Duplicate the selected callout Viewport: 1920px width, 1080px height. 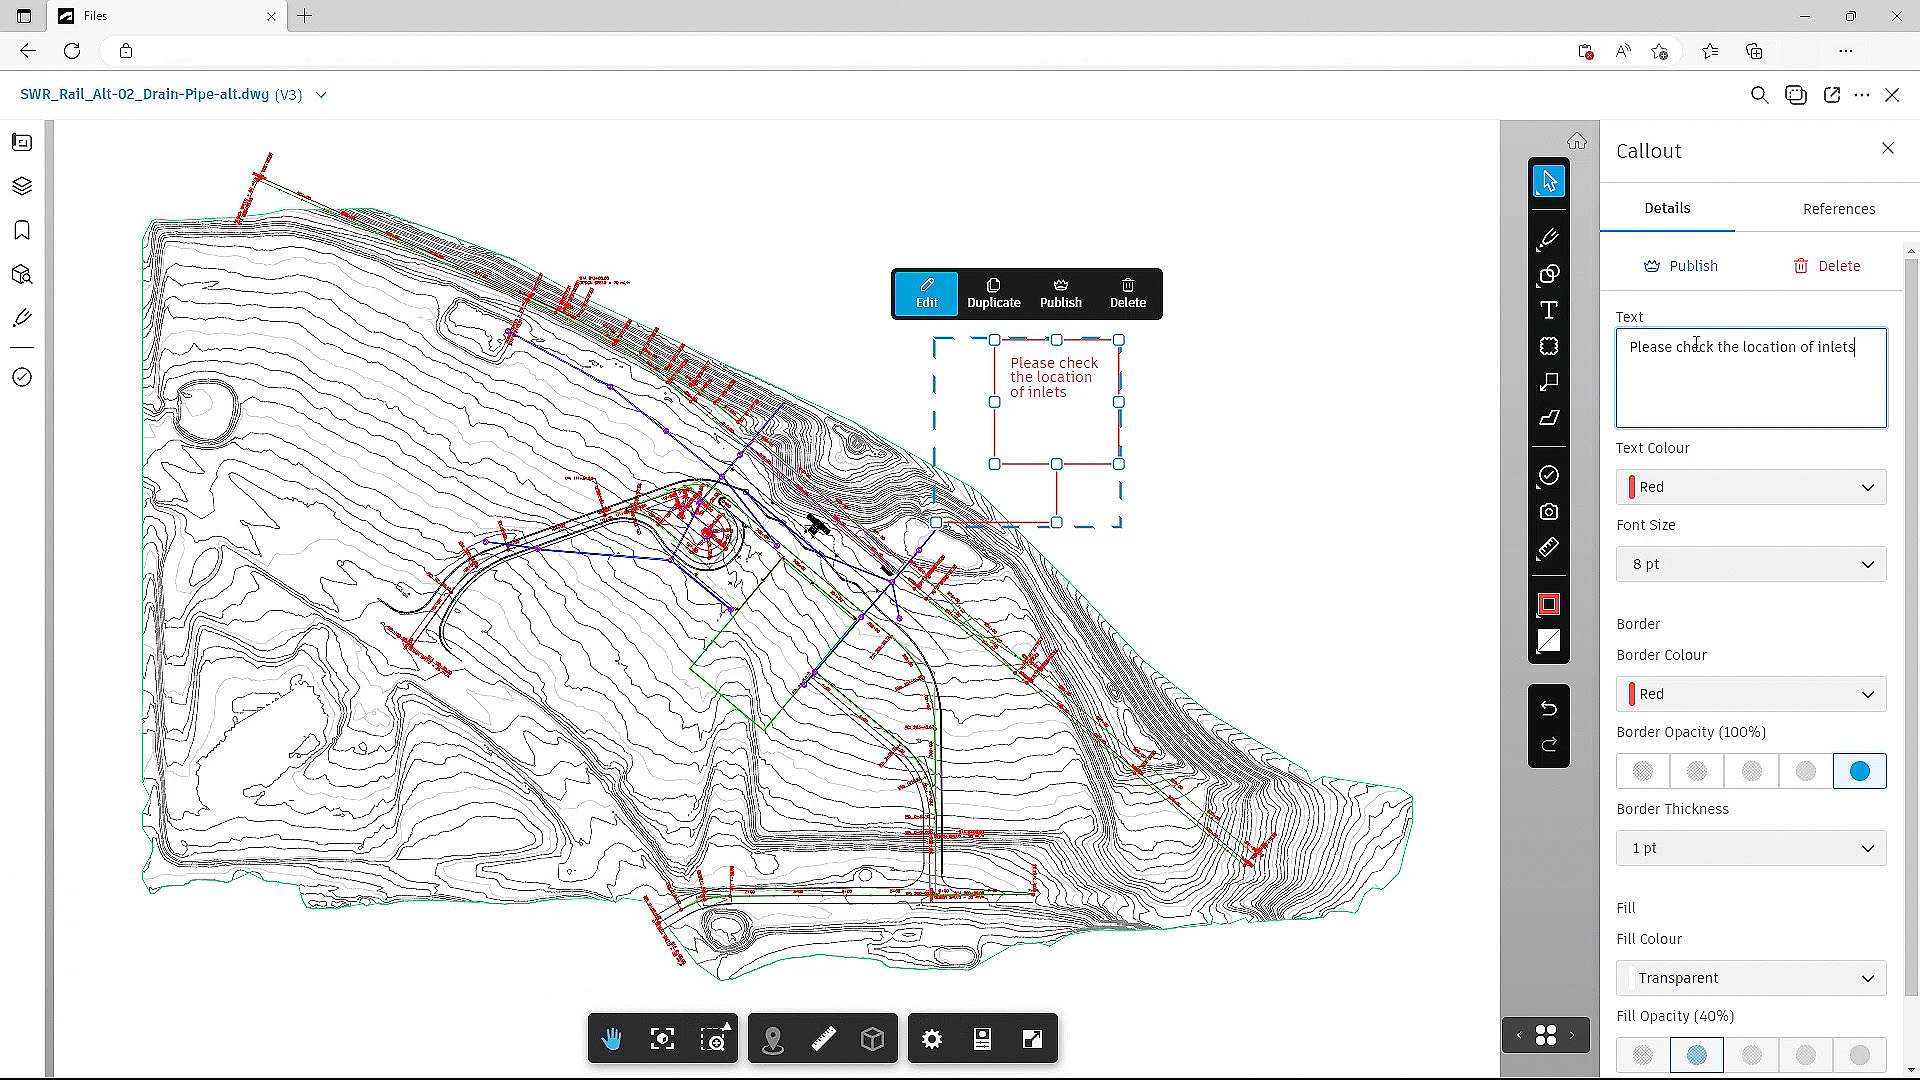[994, 294]
